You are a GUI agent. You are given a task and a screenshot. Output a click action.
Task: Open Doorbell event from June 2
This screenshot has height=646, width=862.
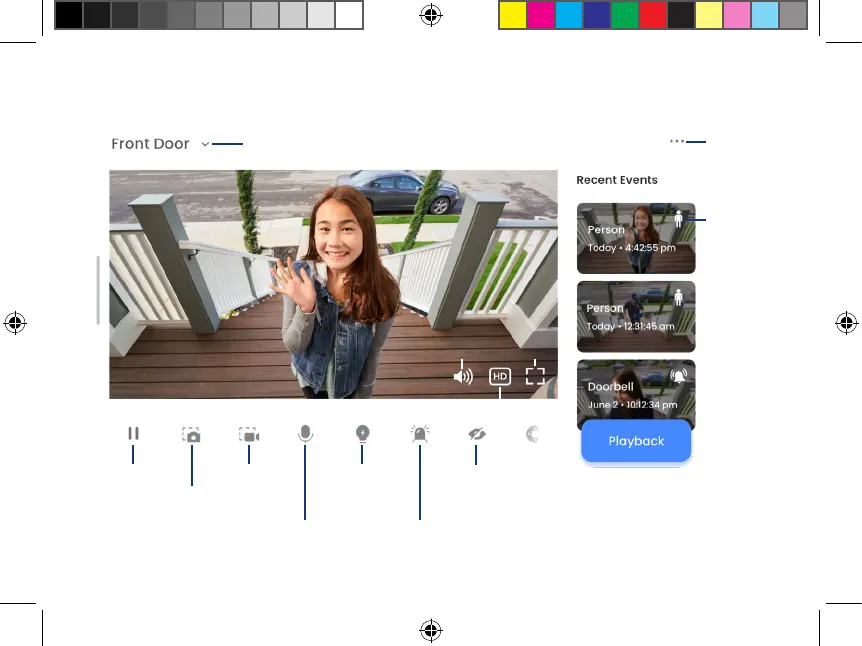[636, 390]
